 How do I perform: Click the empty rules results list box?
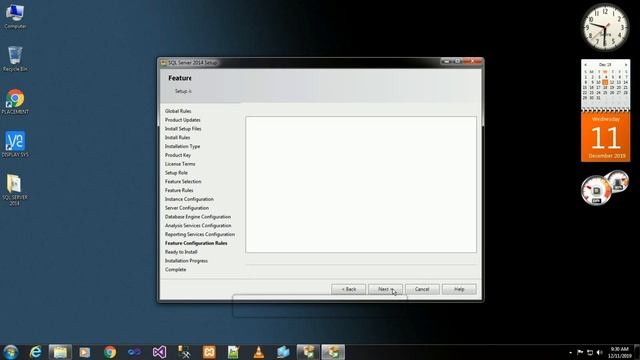361,184
